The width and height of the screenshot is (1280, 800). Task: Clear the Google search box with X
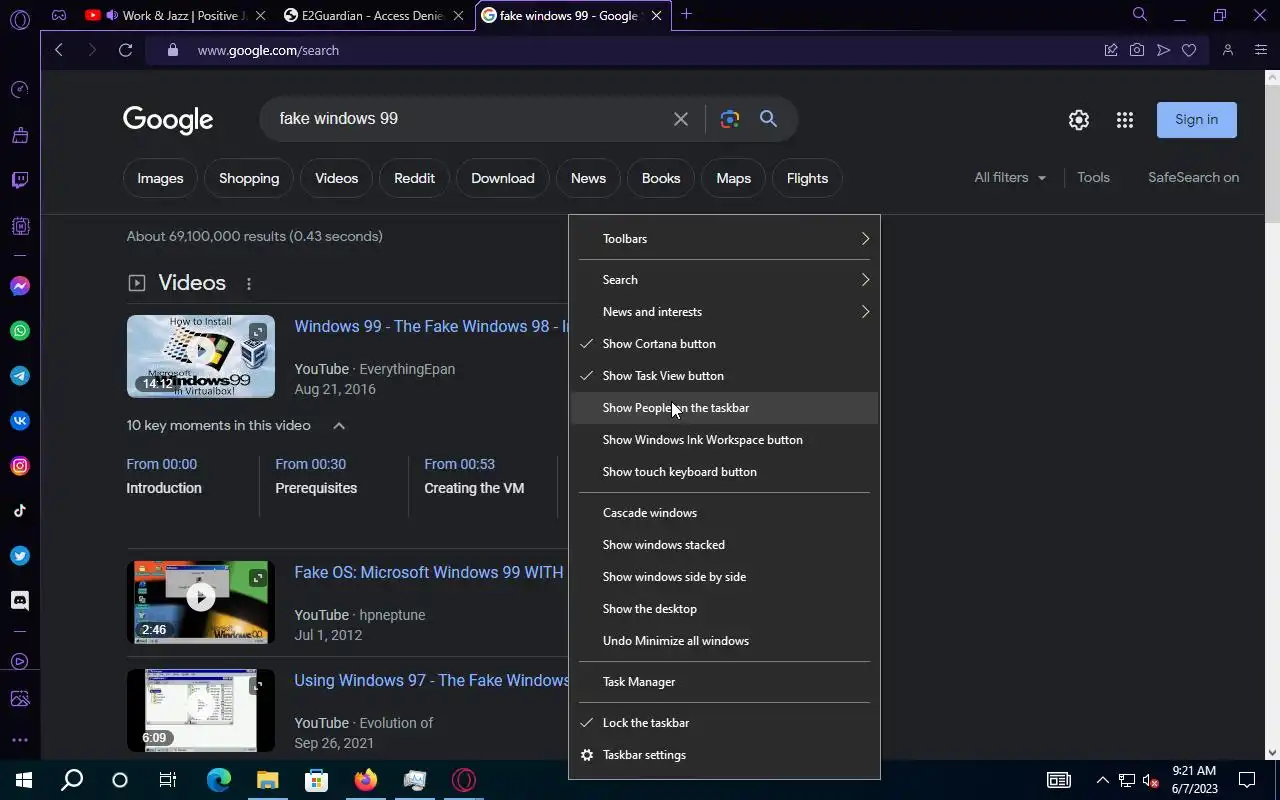(681, 119)
